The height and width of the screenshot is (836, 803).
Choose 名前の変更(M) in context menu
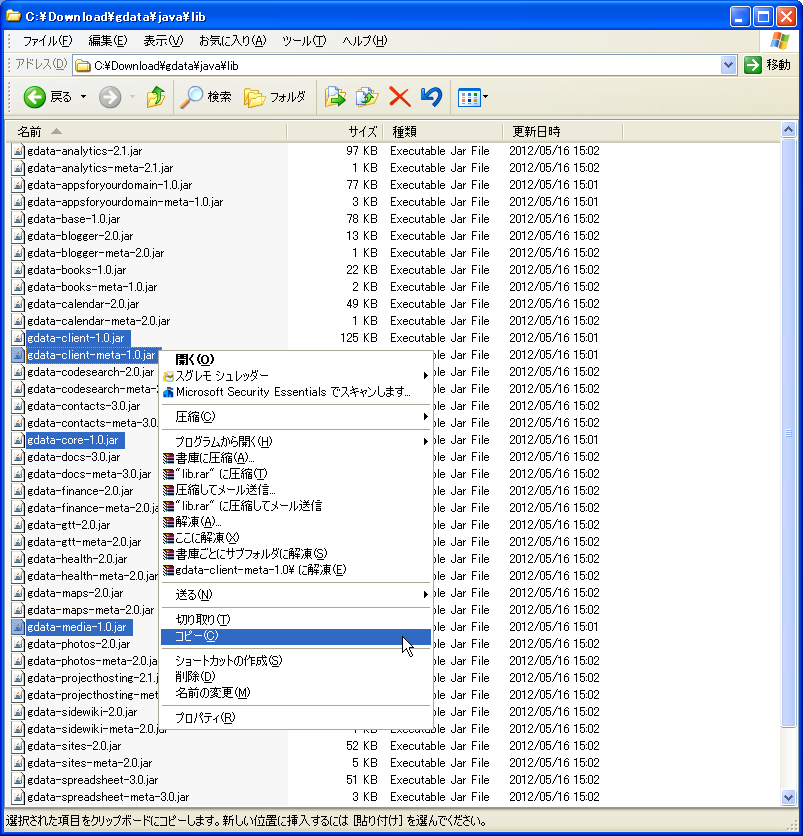coord(295,693)
